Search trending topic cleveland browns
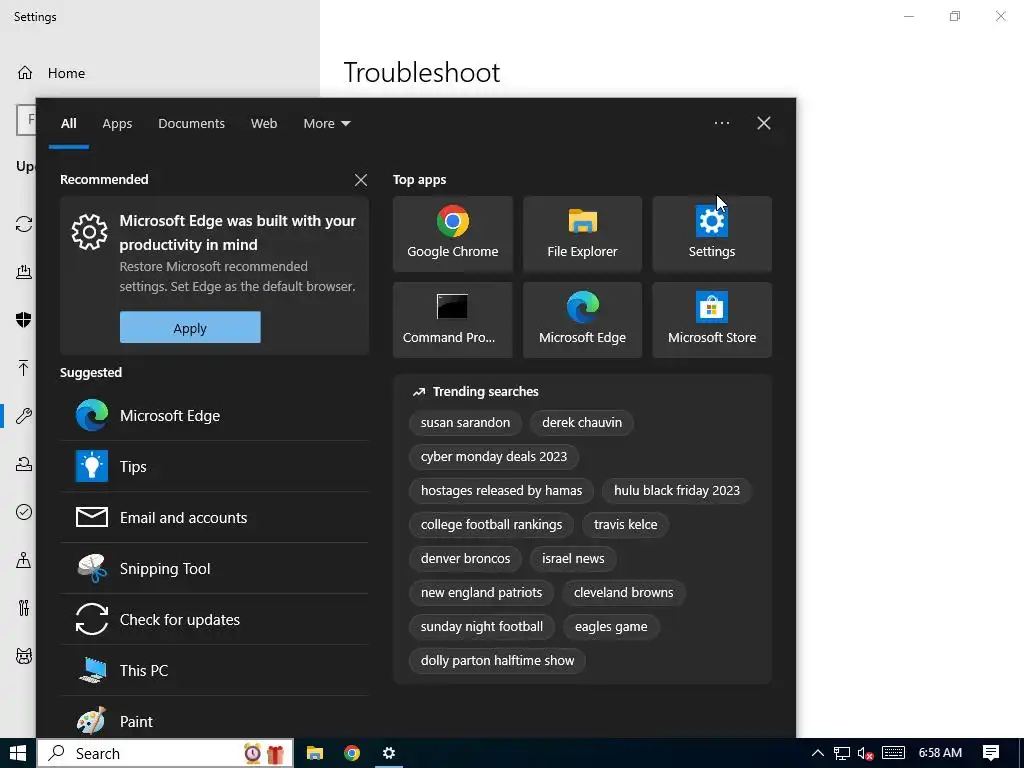The image size is (1024, 768). click(x=623, y=592)
